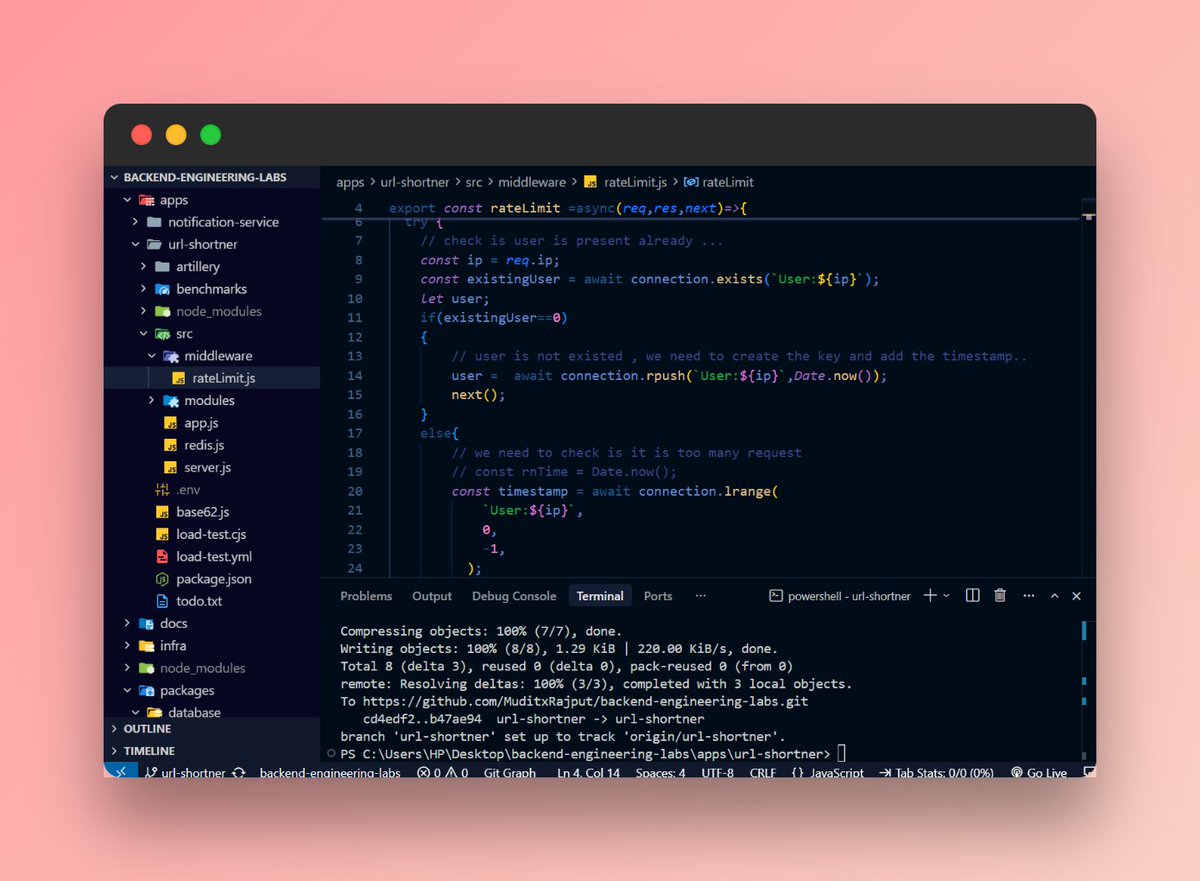The height and width of the screenshot is (881, 1200).
Task: Switch to the Debug Console tab
Action: (514, 596)
